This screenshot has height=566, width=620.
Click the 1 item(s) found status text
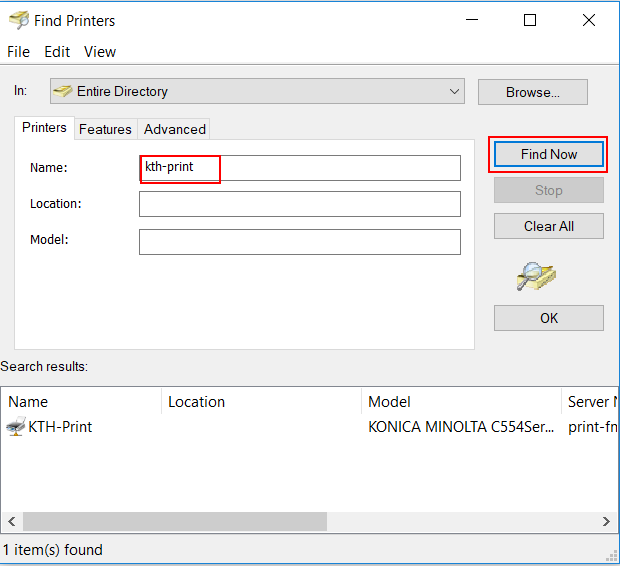click(x=53, y=550)
